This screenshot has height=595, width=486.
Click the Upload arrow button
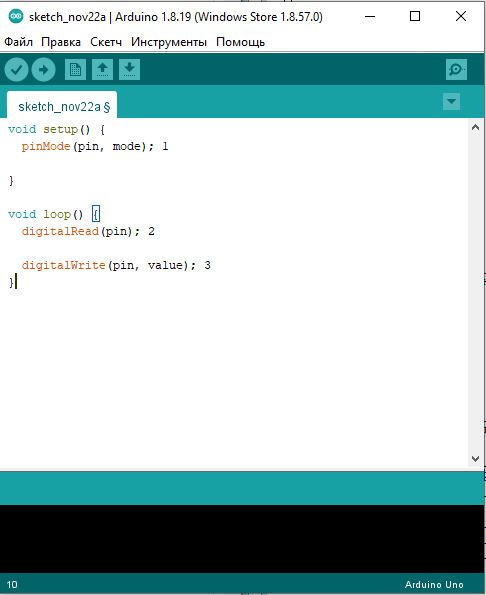43,69
